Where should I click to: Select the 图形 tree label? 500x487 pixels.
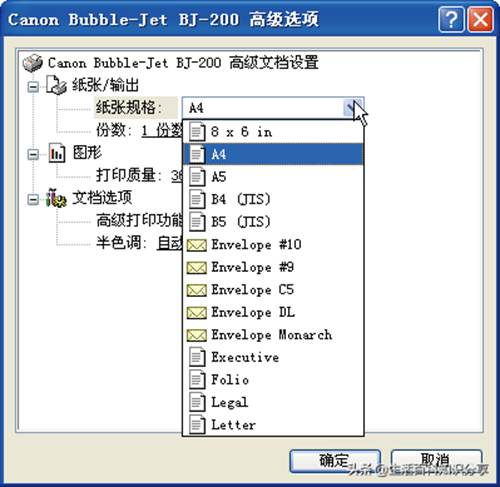[x=87, y=153]
